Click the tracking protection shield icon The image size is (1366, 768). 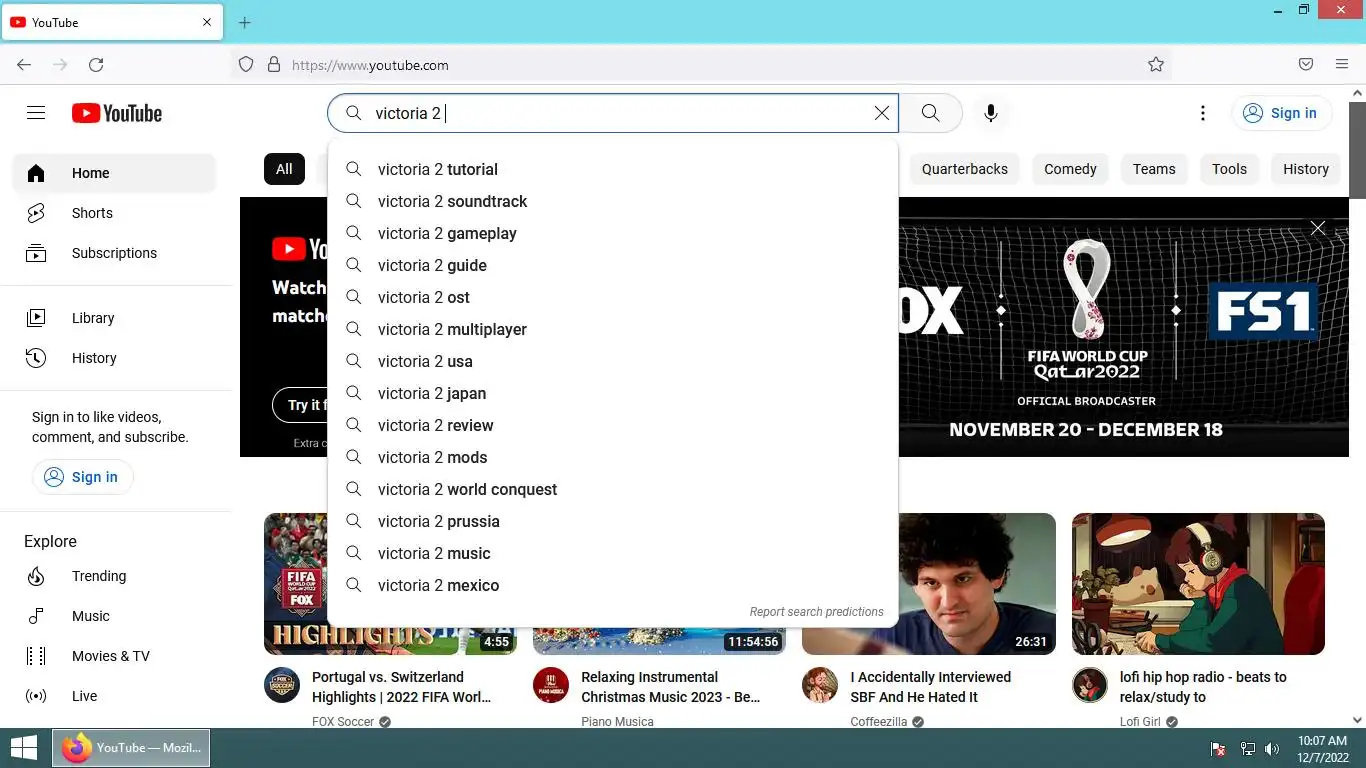(246, 65)
